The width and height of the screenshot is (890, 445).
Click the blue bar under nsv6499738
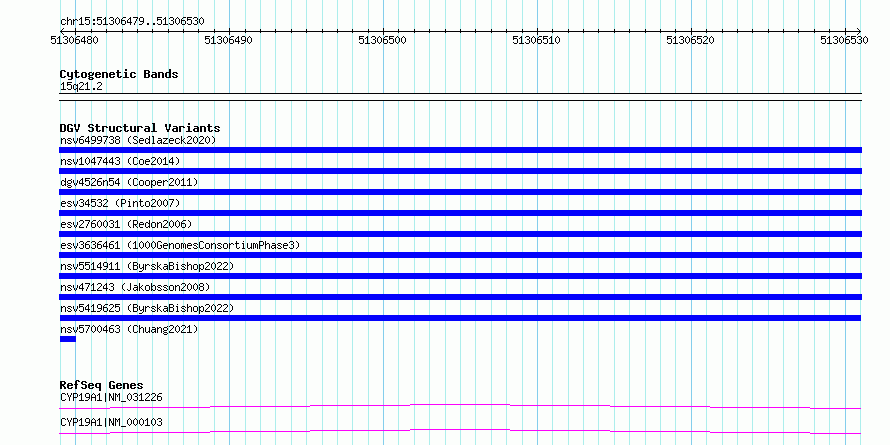coord(460,150)
